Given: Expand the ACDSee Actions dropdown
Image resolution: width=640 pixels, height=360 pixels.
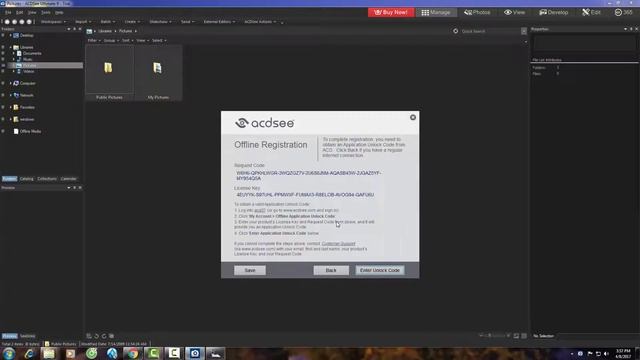Looking at the screenshot, I should tap(260, 22).
